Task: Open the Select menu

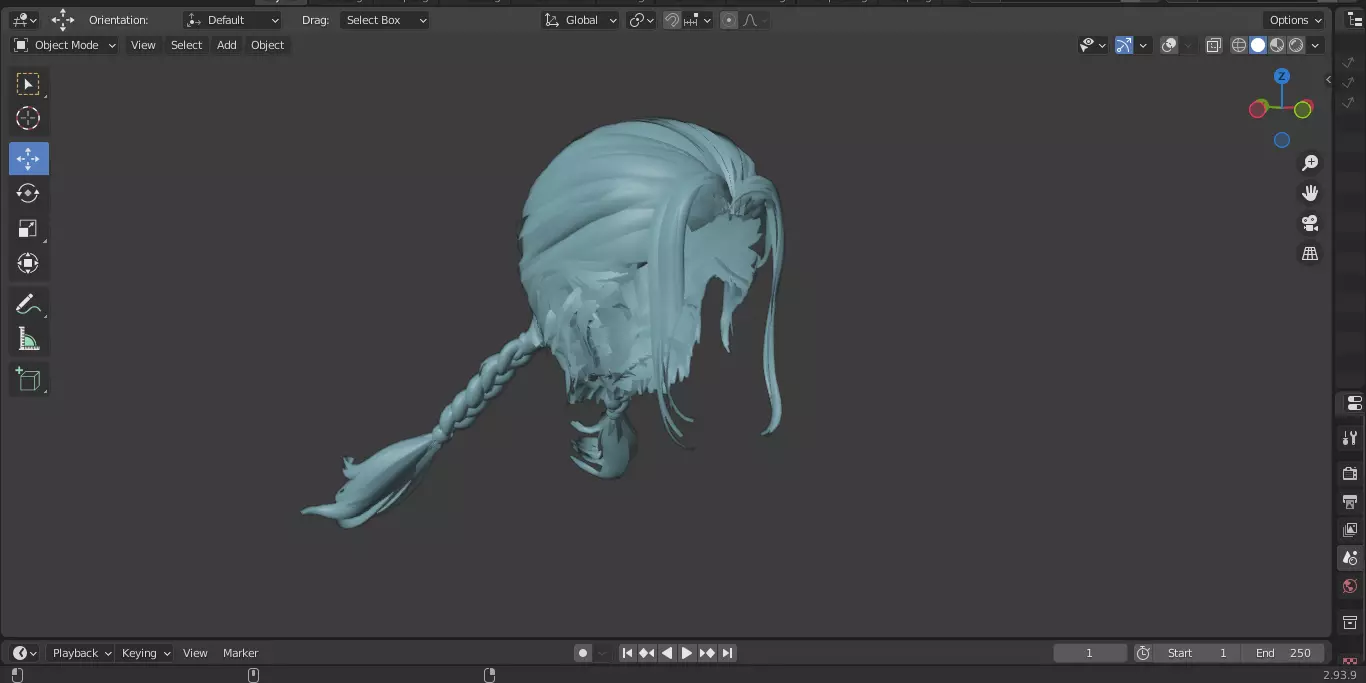Action: coord(186,45)
